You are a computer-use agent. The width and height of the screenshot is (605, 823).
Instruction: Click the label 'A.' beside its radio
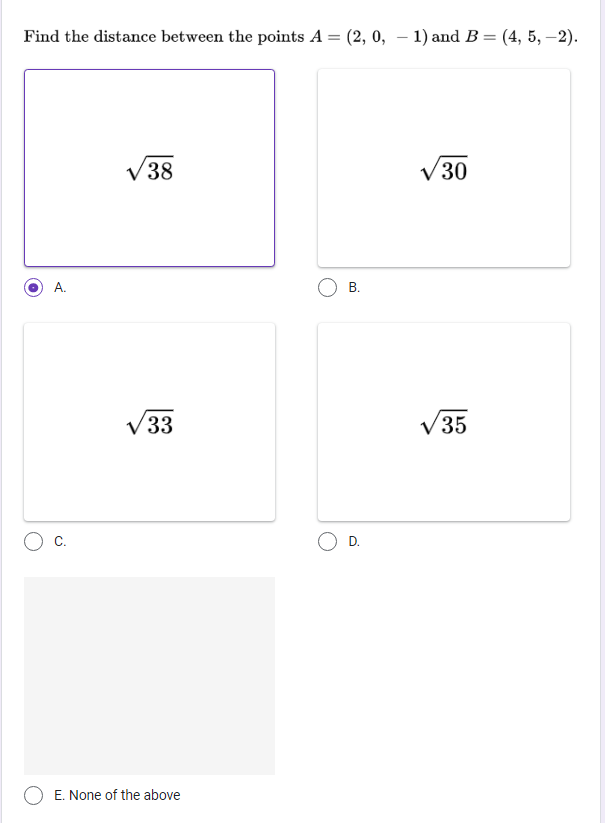coord(58,288)
